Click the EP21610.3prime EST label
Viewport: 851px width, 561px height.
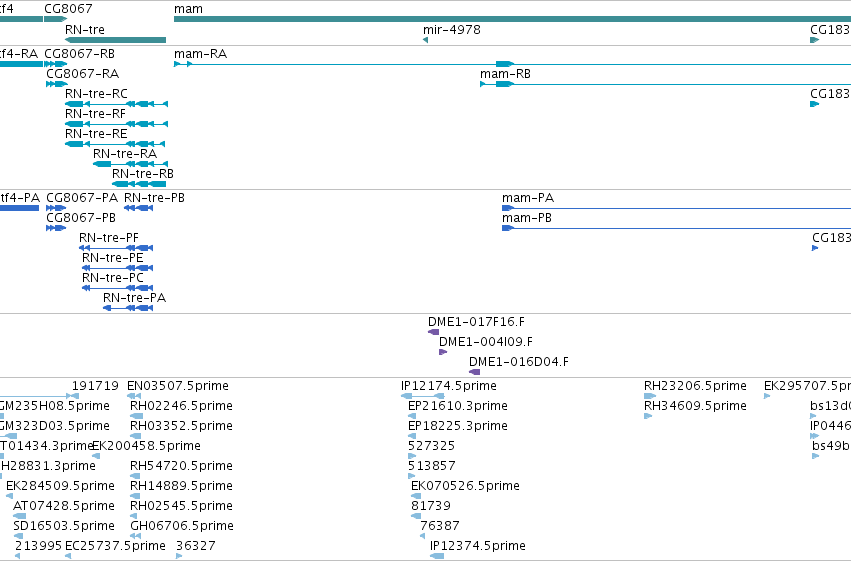tap(458, 406)
